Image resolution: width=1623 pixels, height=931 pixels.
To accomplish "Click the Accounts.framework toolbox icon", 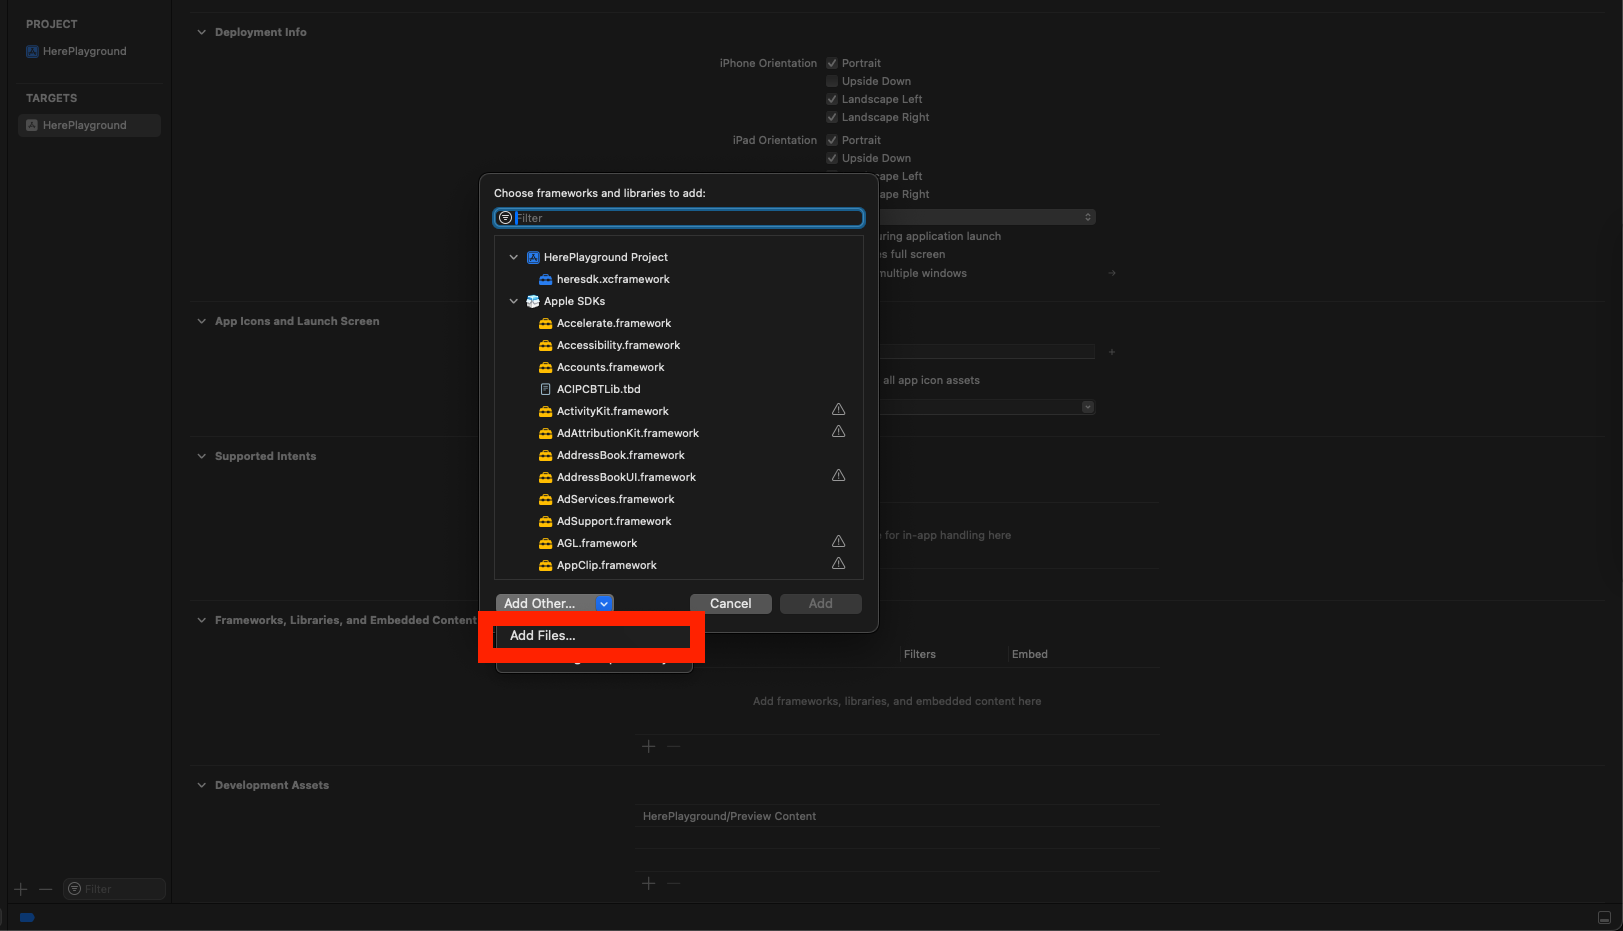I will (x=545, y=367).
